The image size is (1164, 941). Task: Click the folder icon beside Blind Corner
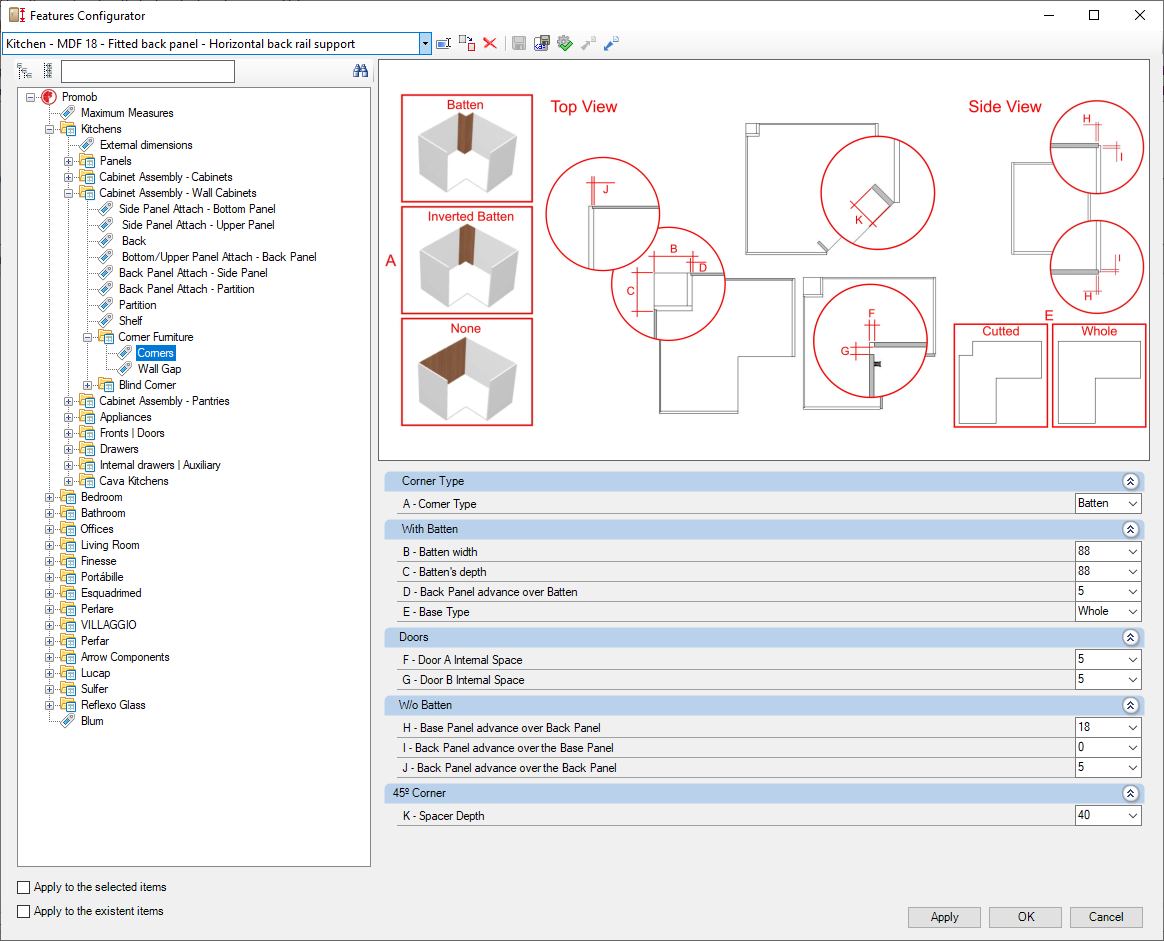[x=106, y=385]
